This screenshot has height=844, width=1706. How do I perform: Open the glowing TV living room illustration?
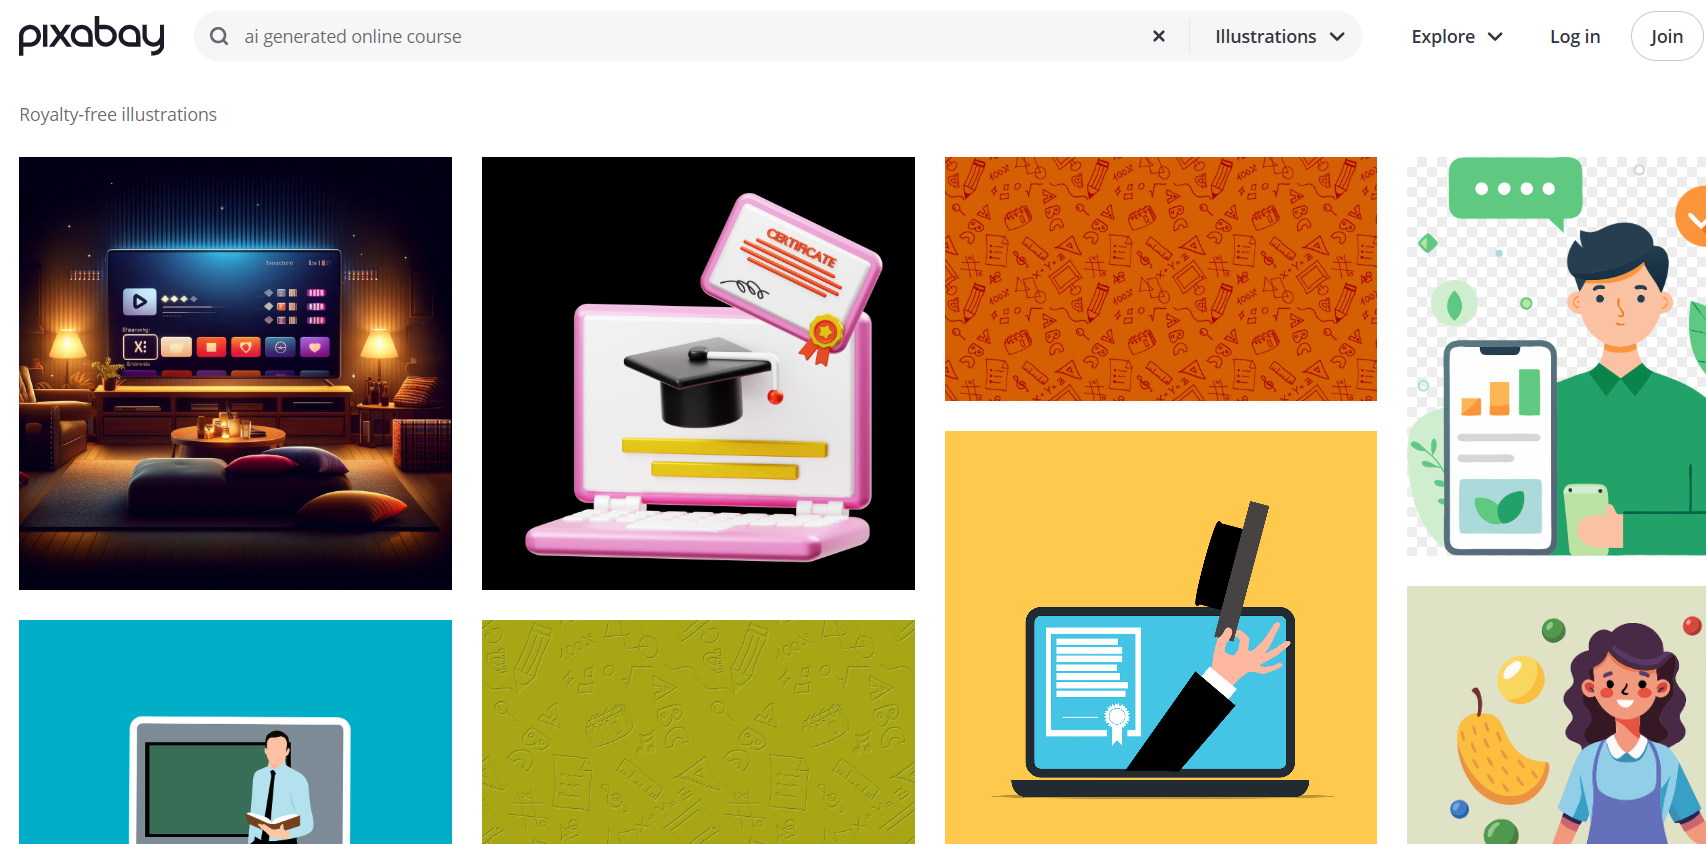pos(235,373)
